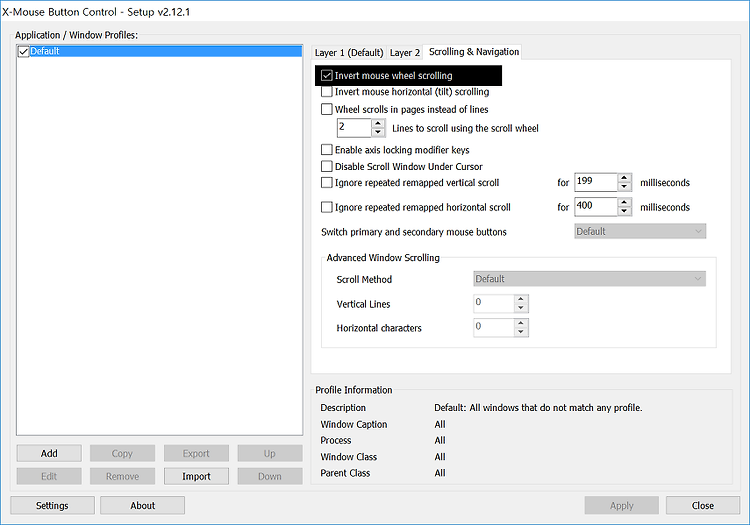Click the Process value All

[x=440, y=440]
